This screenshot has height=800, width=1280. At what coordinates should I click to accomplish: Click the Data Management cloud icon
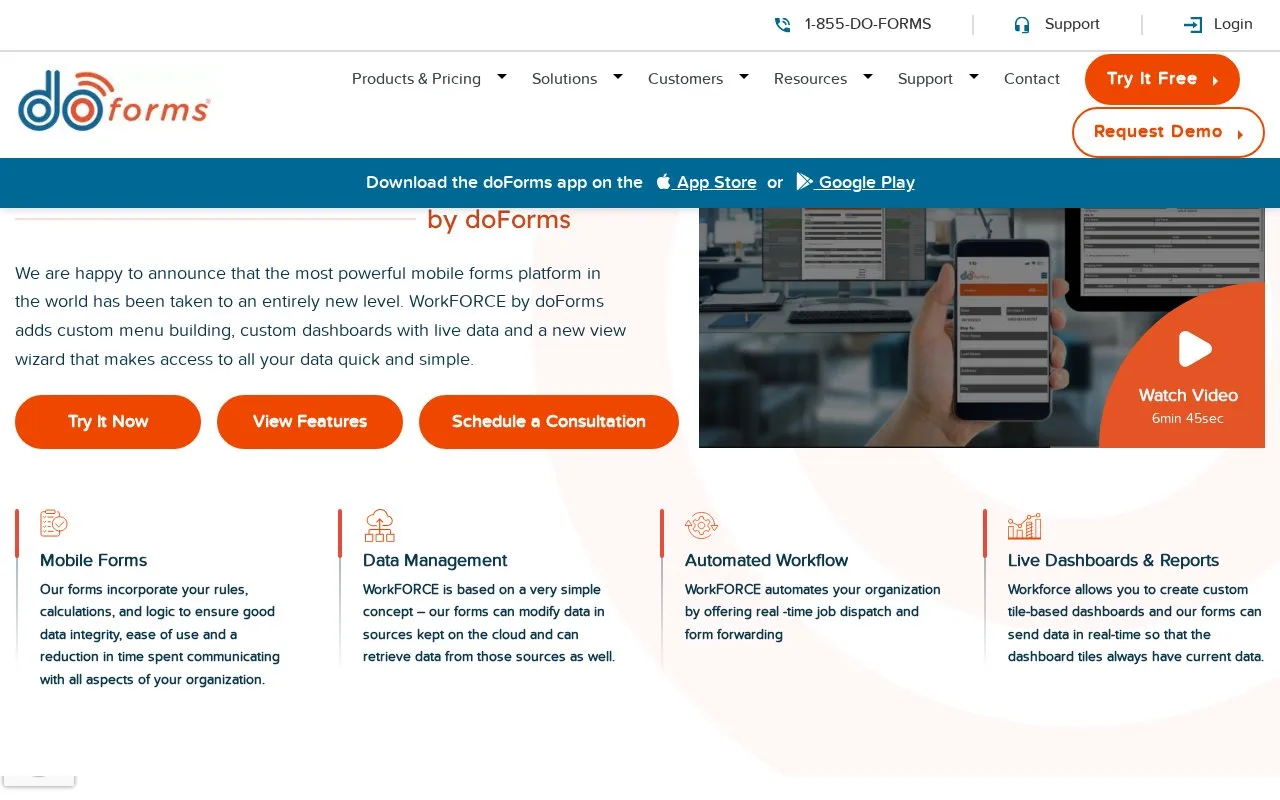click(x=379, y=525)
